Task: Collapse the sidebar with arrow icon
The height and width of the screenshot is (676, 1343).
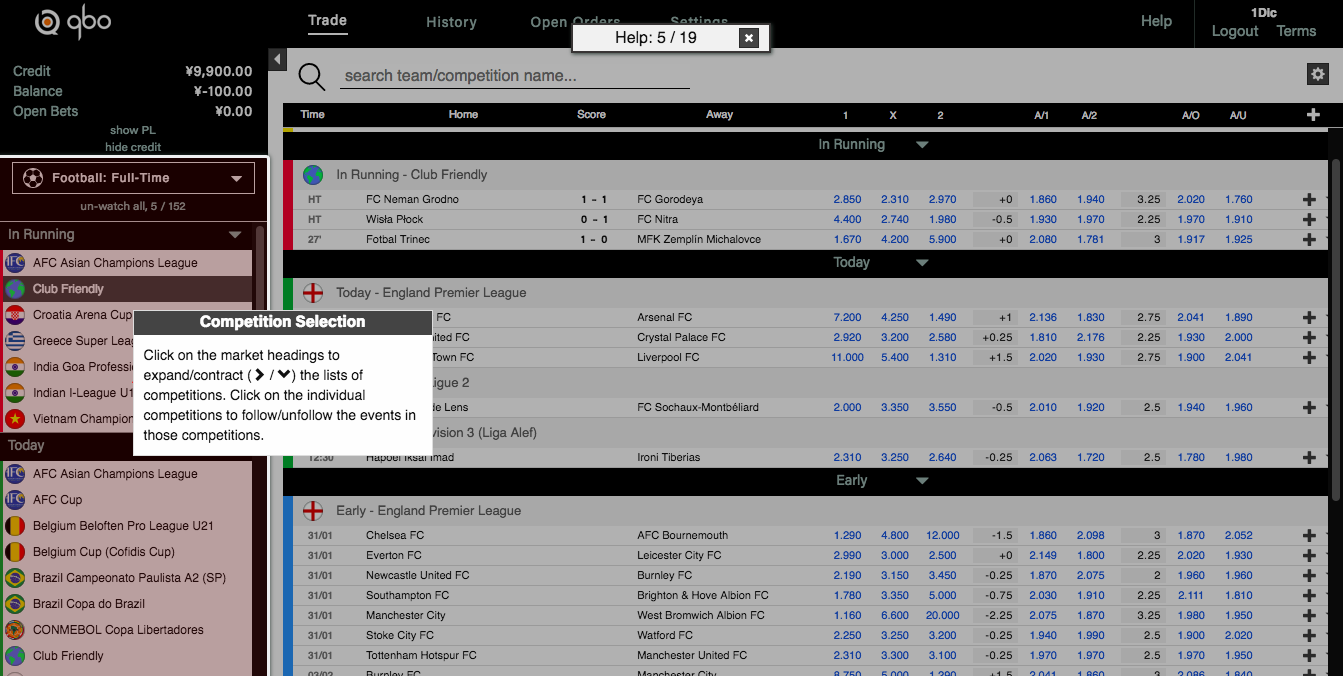Action: 278,59
